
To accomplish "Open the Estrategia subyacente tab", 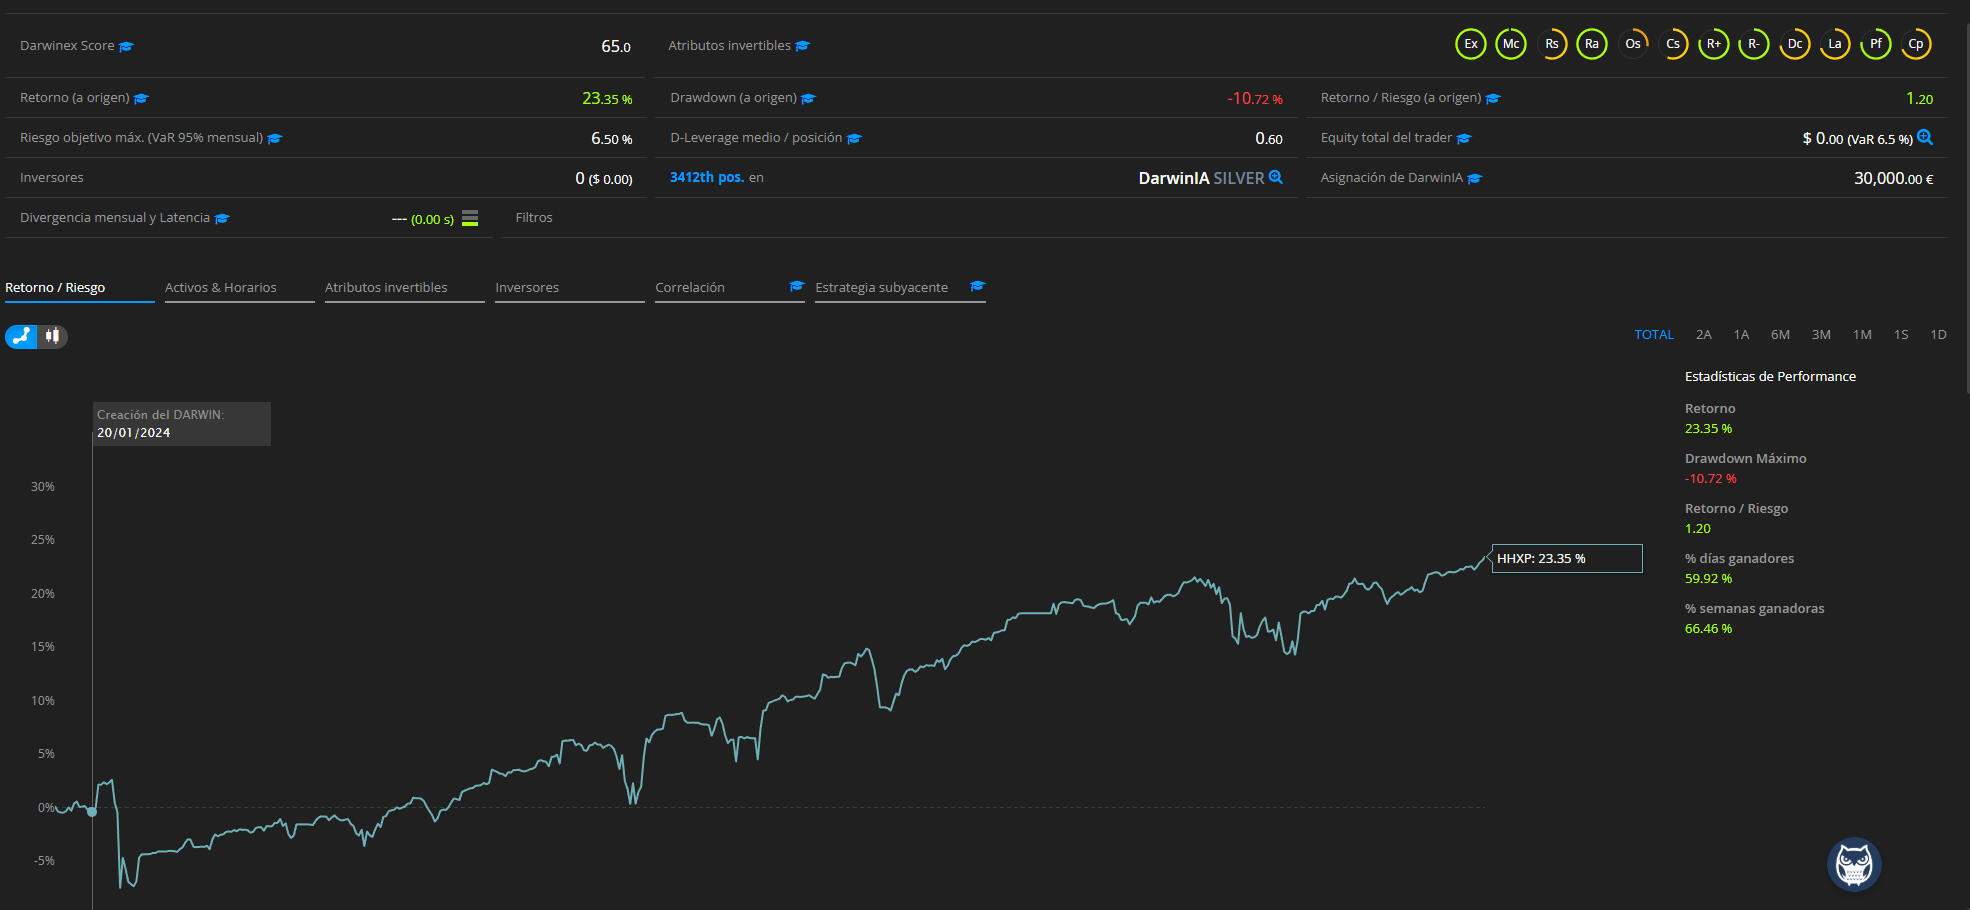I will coord(881,288).
